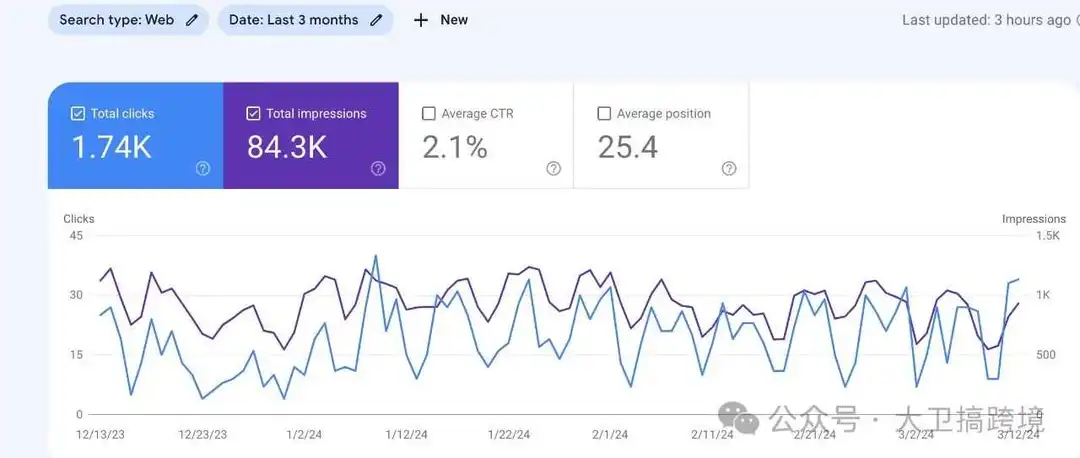Edit the Search type: Web filter pencil icon
This screenshot has height=458, width=1080.
[x=192, y=20]
